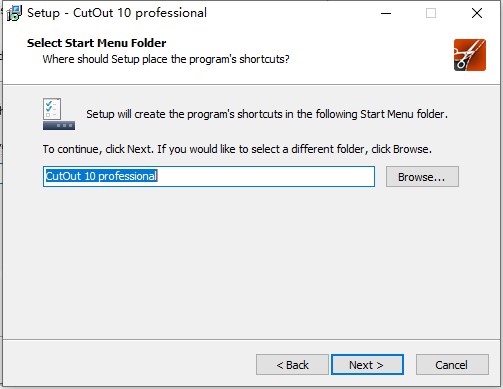Click the highlighted CutOut 10 professional folder text
Image resolution: width=503 pixels, height=389 pixels.
pyautogui.click(x=101, y=176)
